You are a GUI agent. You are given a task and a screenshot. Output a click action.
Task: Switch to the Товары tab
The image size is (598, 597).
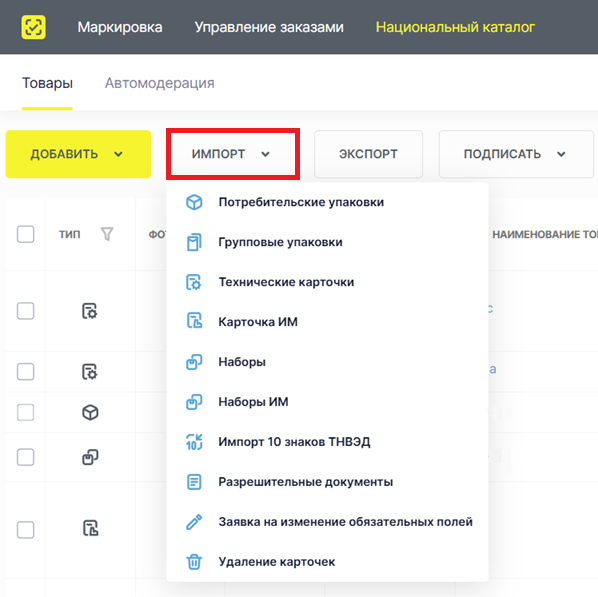(47, 83)
